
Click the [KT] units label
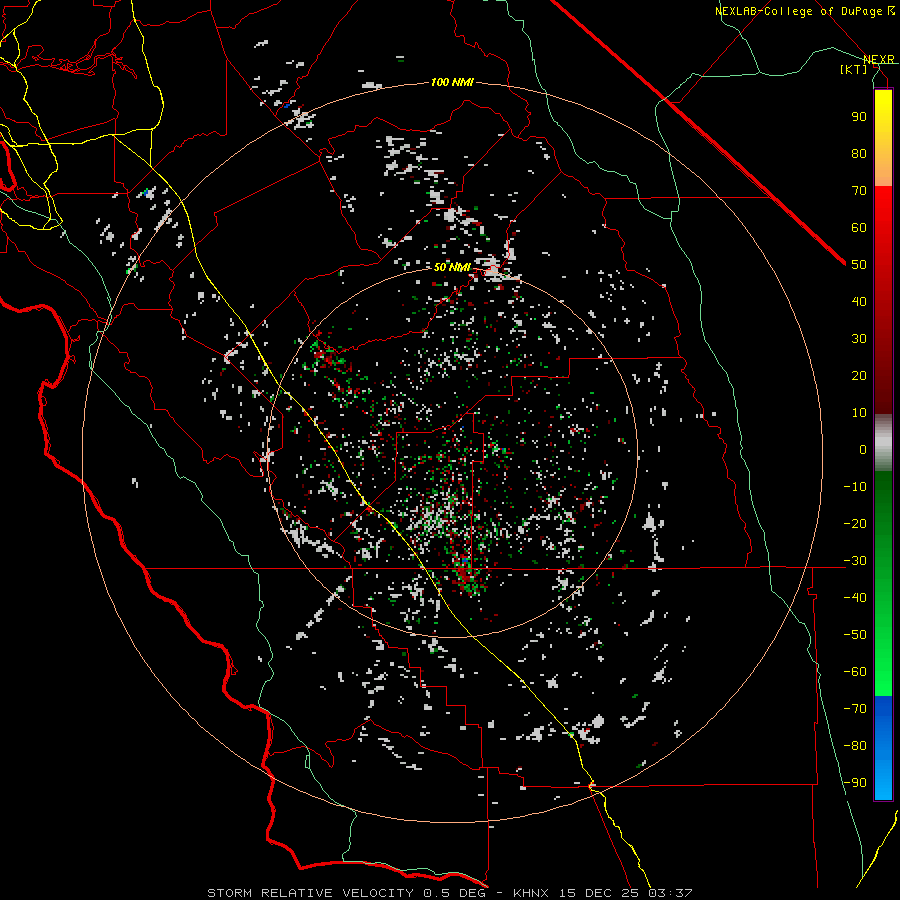(x=854, y=69)
